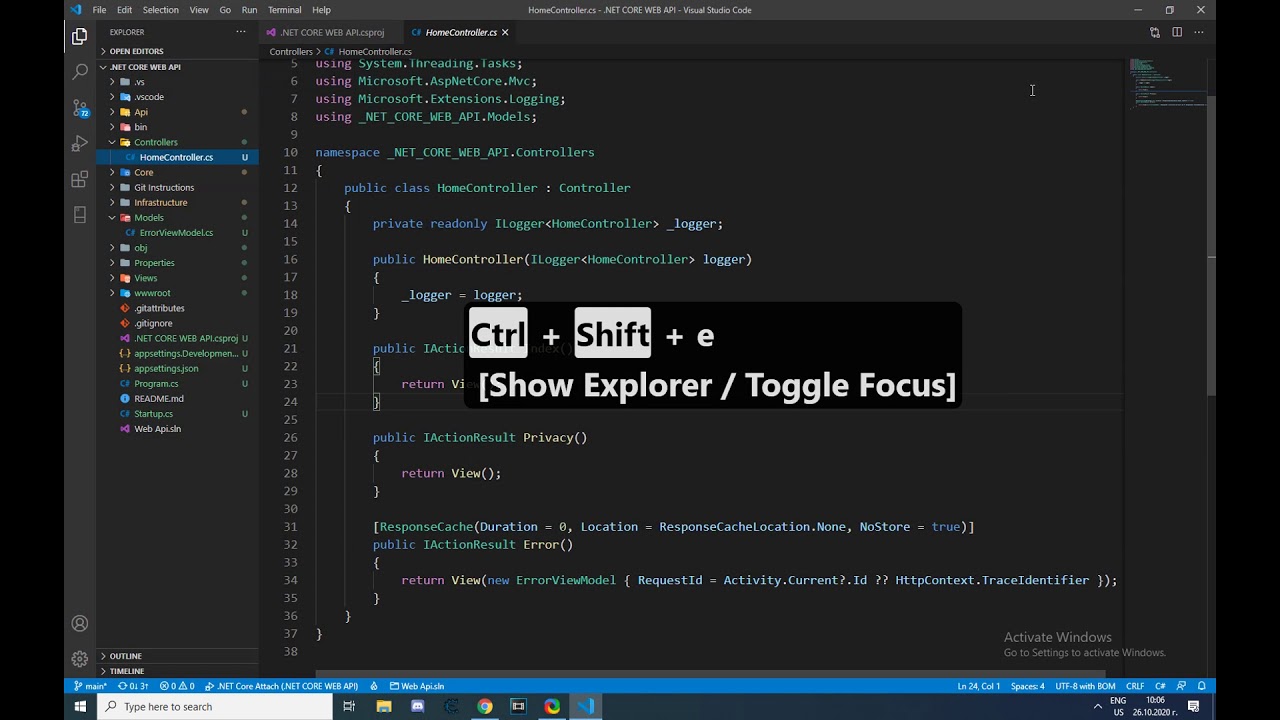Open Google Chrome from the taskbar
This screenshot has width=1280, height=720.
pos(485,706)
